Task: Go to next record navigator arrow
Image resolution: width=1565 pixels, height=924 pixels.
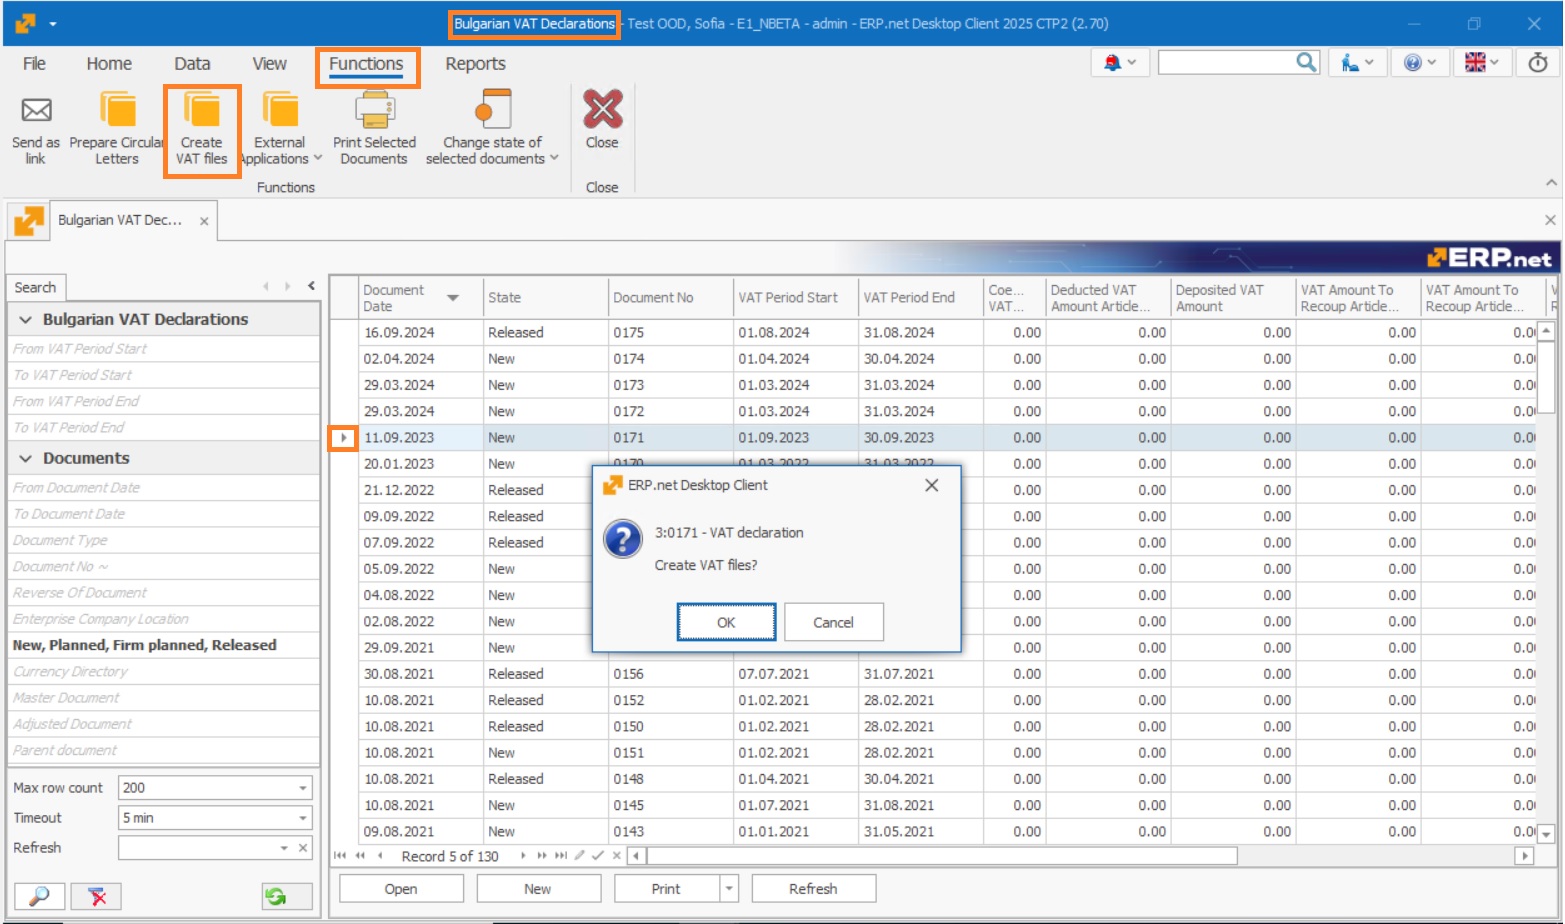Action: point(522,856)
